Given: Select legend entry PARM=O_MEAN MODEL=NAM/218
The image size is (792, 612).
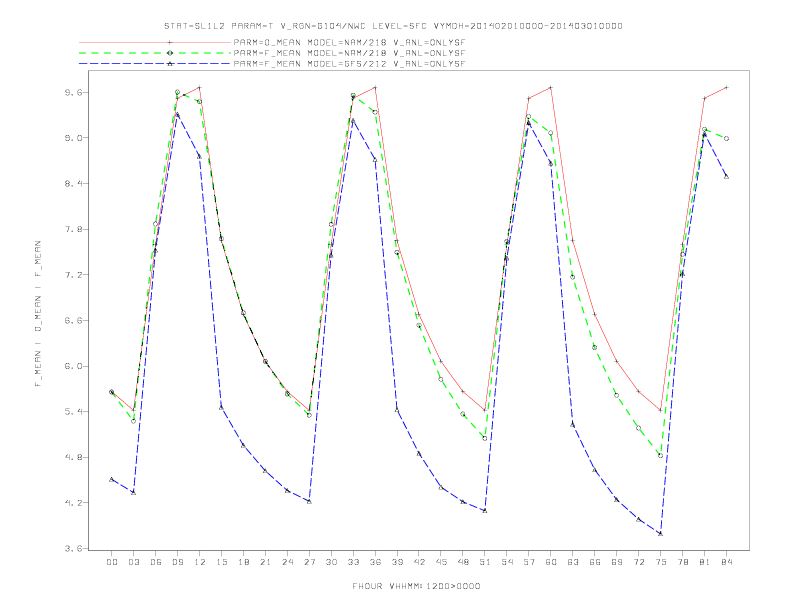Looking at the screenshot, I should click(349, 43).
